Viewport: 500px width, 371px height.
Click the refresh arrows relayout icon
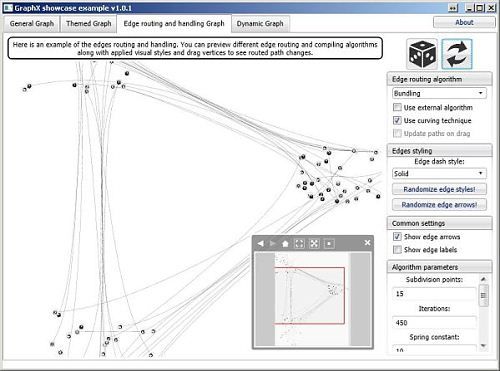[x=457, y=54]
